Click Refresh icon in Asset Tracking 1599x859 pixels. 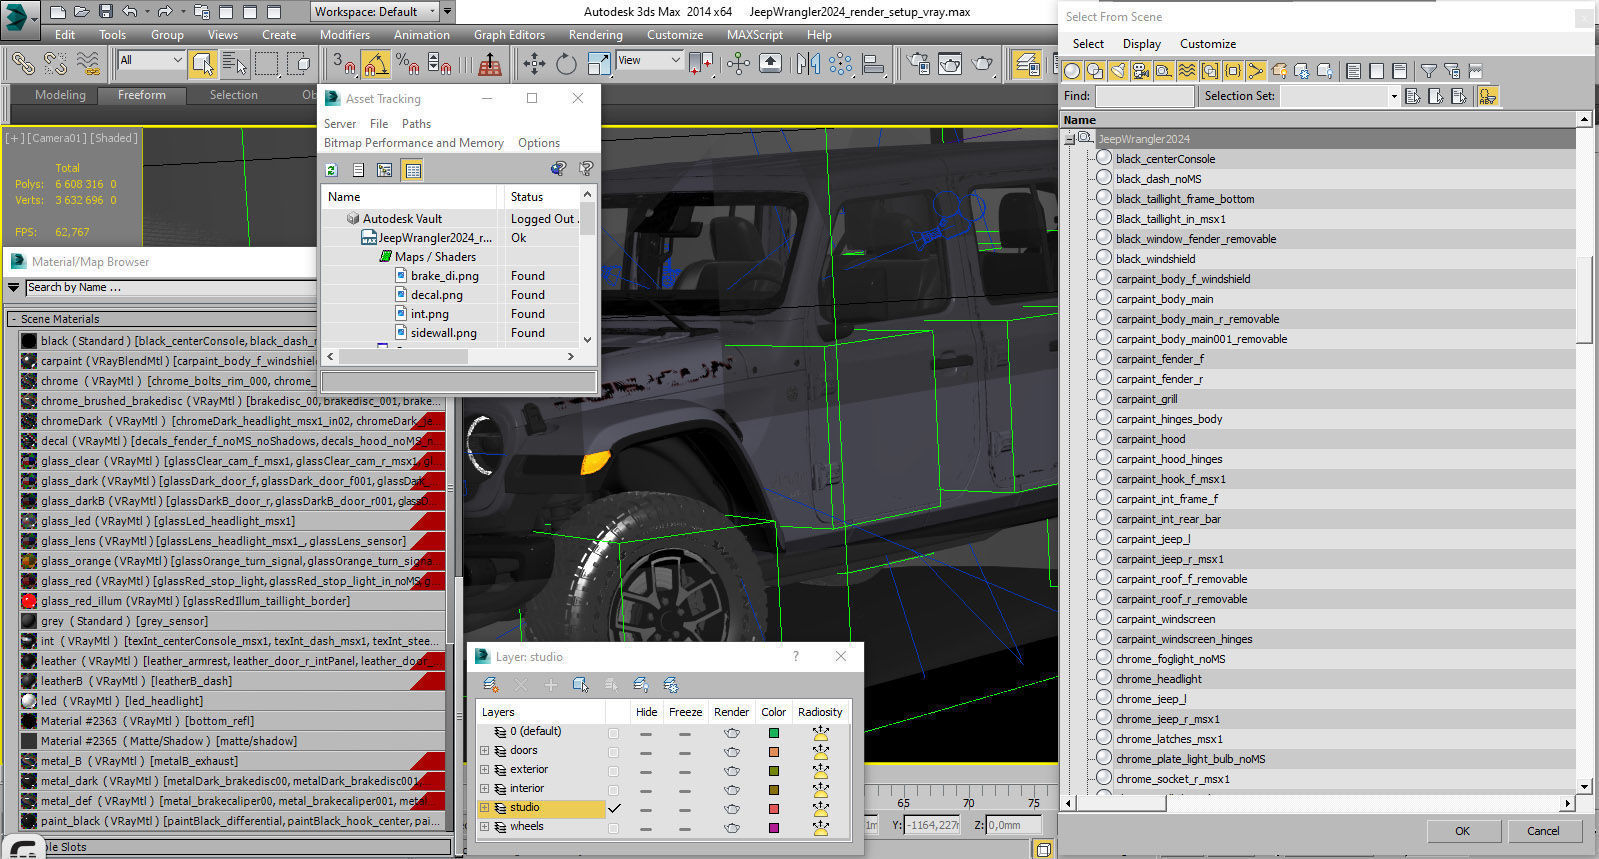pos(332,170)
